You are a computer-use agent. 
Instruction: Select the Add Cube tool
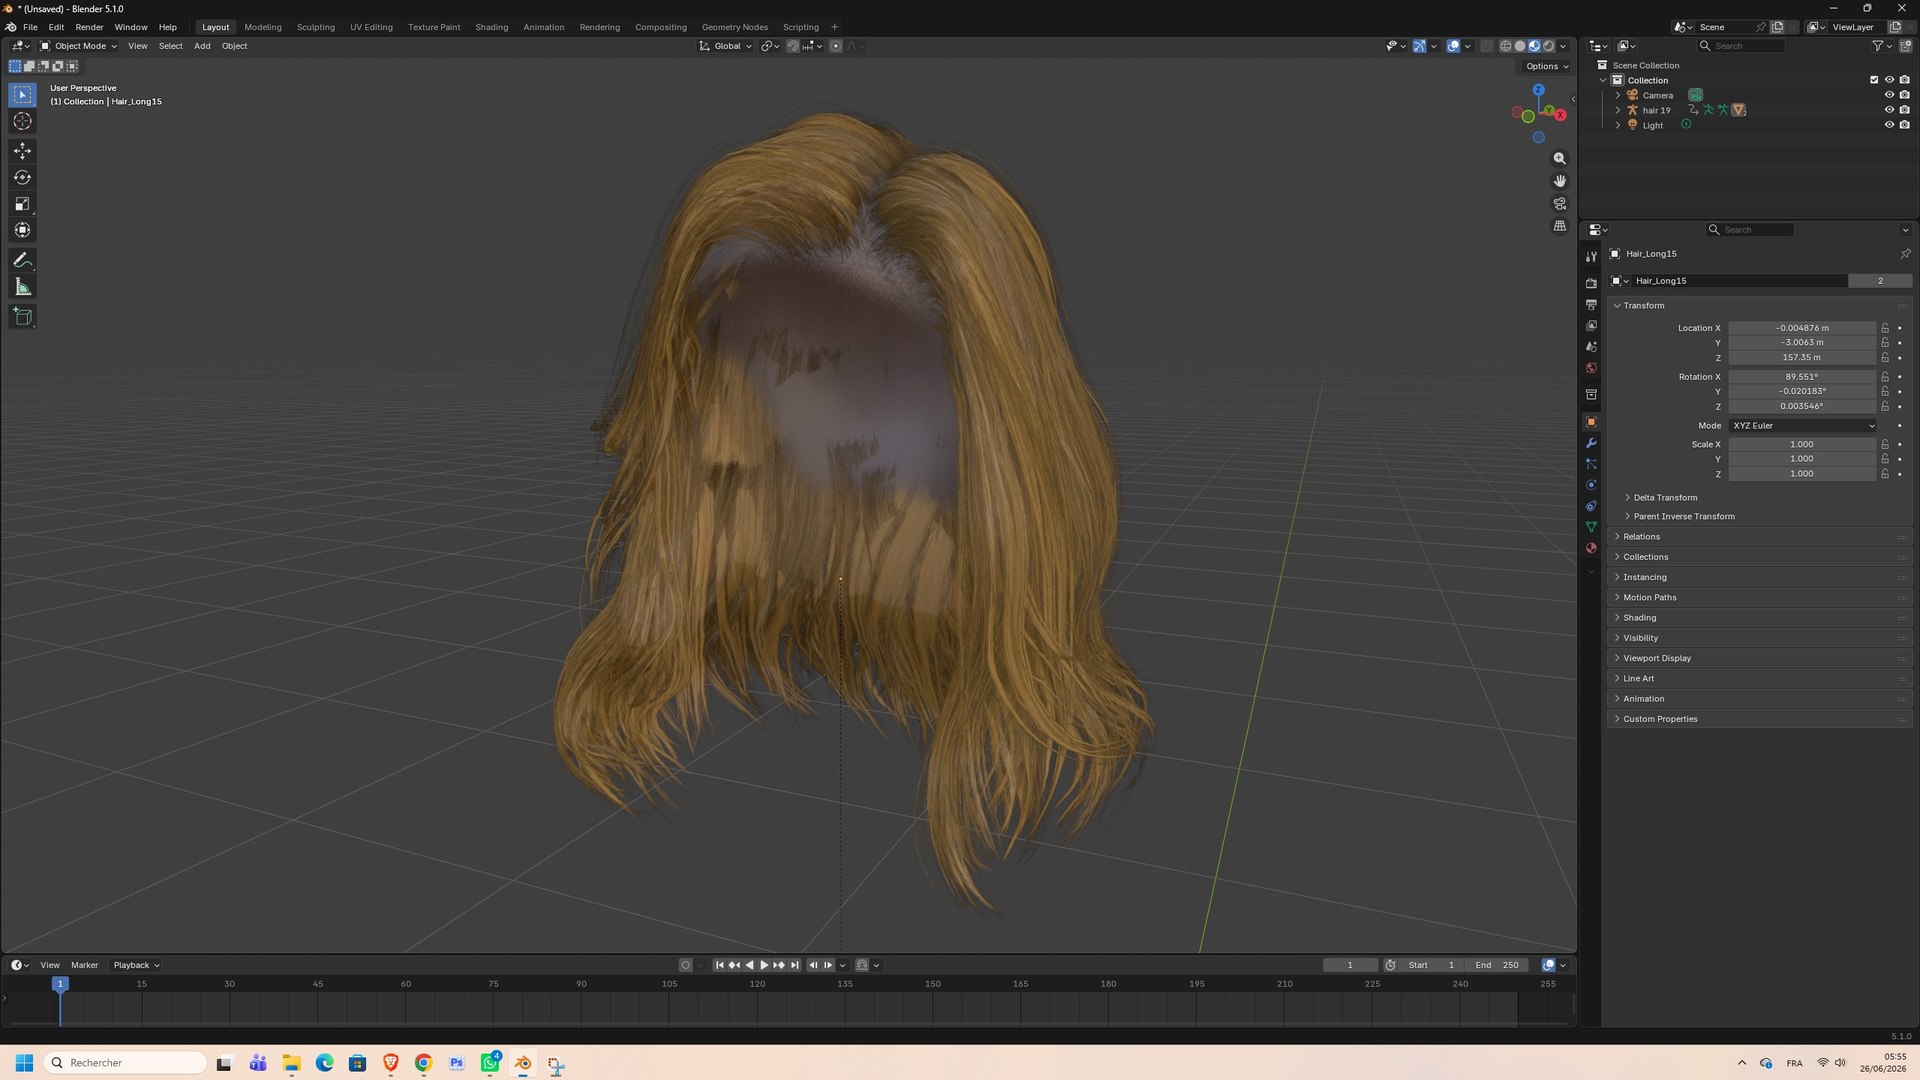[22, 317]
